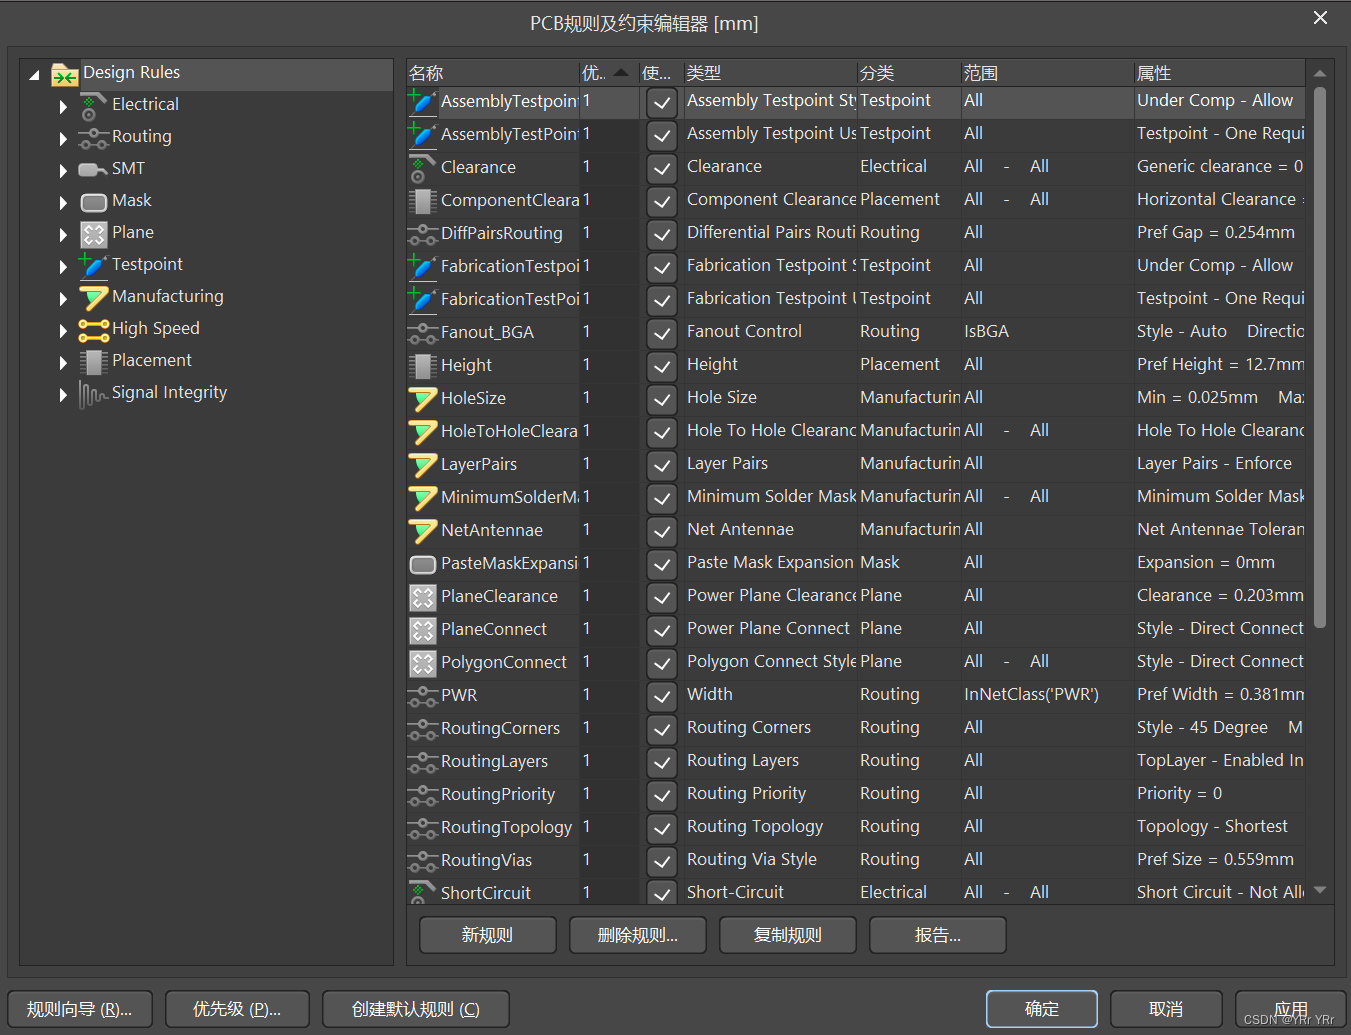Toggle enabled checkbox for Layer Pairs rule
The height and width of the screenshot is (1035, 1351).
[x=661, y=465]
